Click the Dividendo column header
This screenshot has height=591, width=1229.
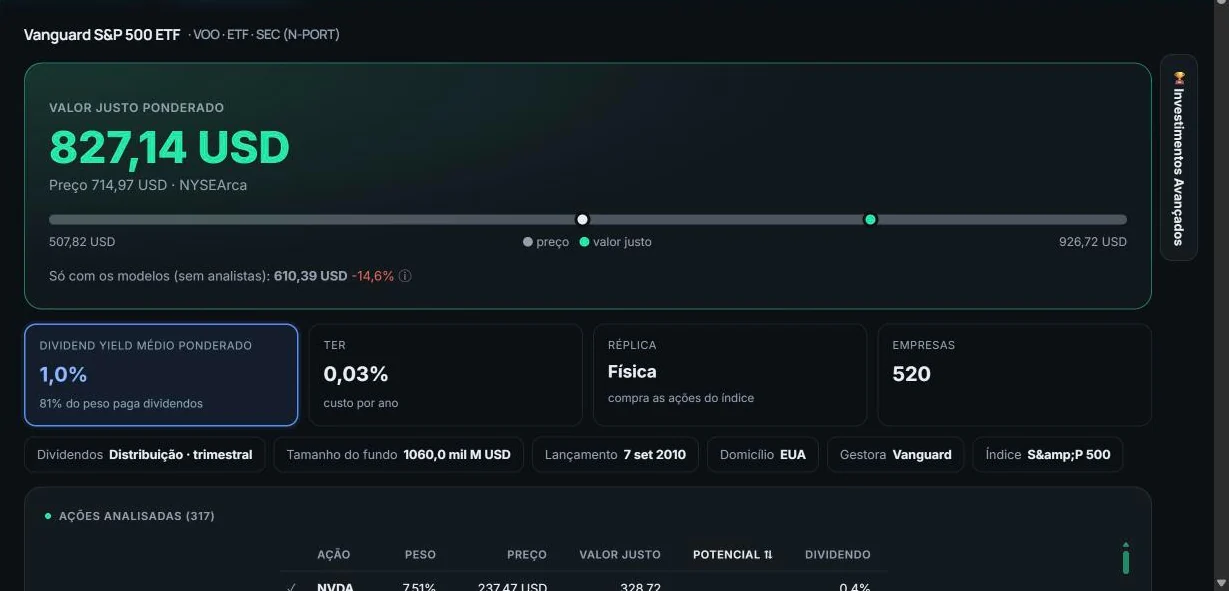pos(838,554)
